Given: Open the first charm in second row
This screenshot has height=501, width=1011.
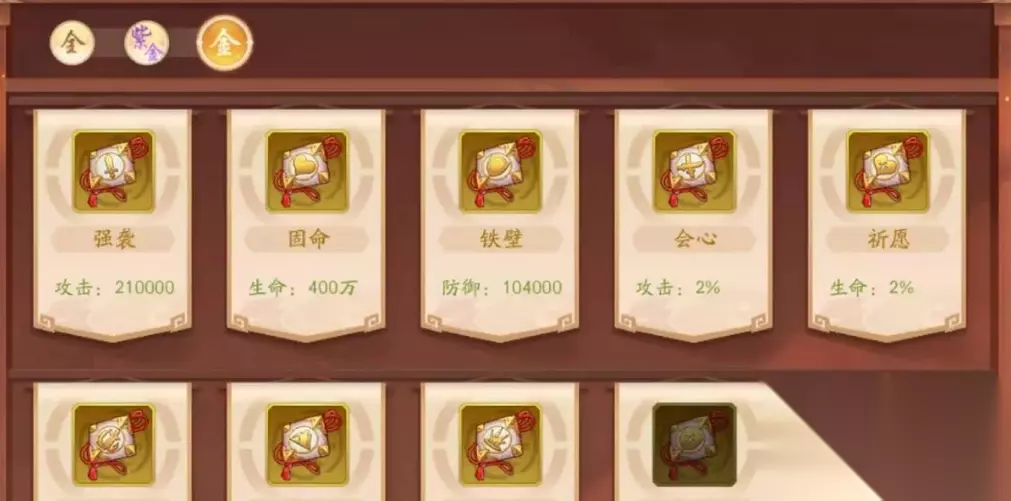Looking at the screenshot, I should 113,445.
